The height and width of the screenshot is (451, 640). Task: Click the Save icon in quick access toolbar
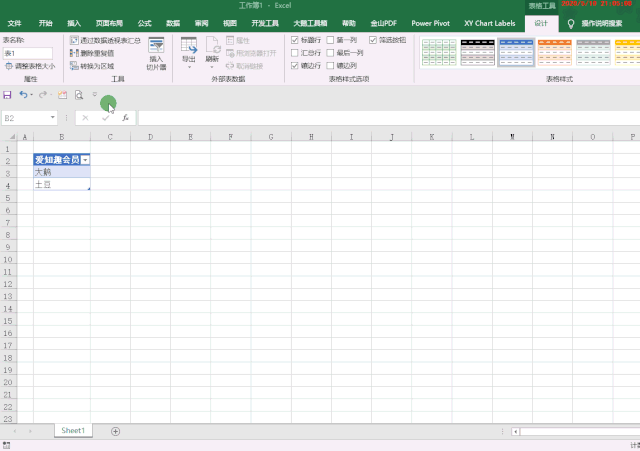7,95
